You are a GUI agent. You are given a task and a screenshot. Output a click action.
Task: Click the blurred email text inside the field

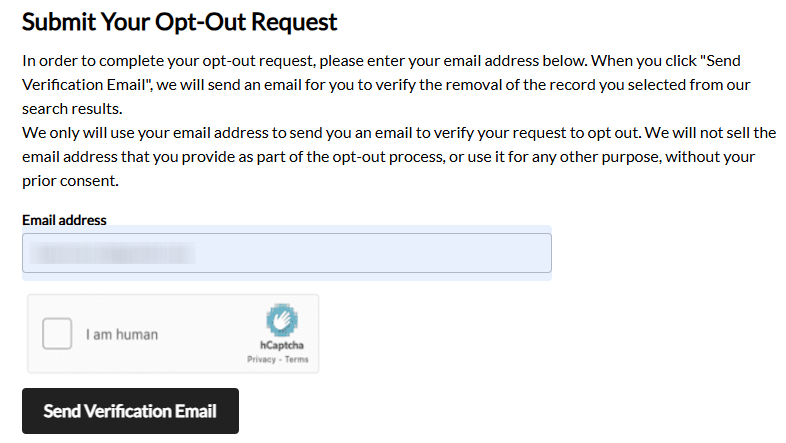110,253
